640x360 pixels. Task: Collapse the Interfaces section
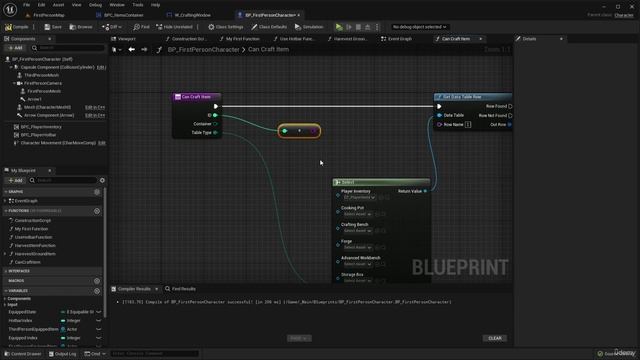[6, 271]
